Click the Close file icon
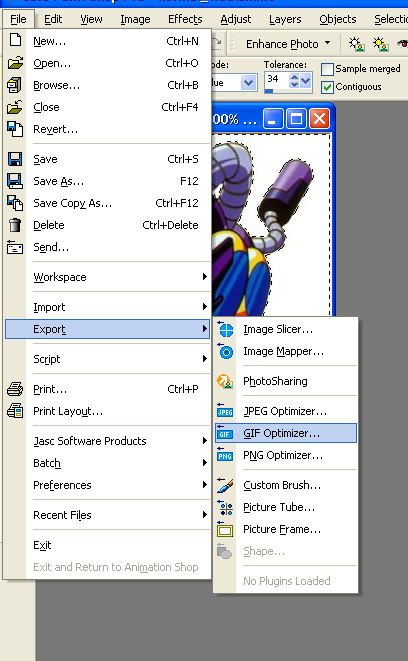 tap(15, 107)
